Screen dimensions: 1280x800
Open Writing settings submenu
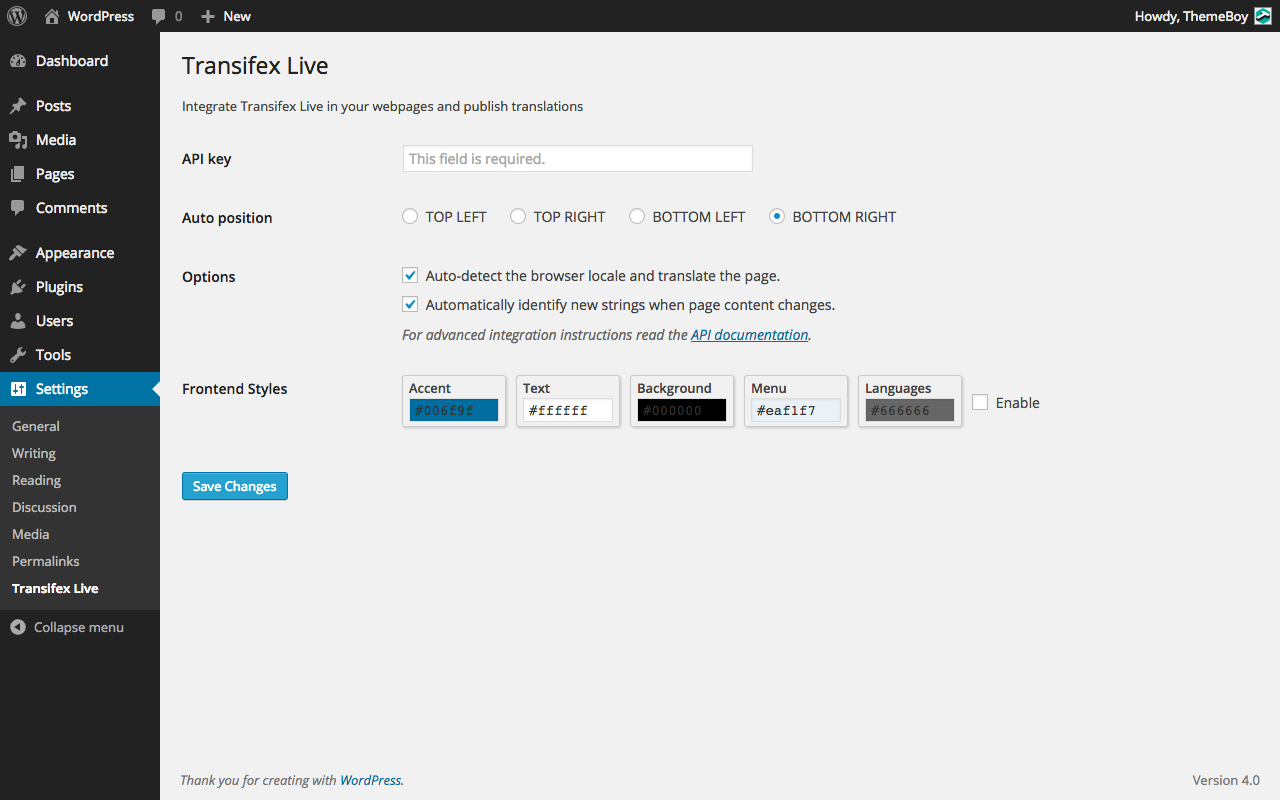34,453
